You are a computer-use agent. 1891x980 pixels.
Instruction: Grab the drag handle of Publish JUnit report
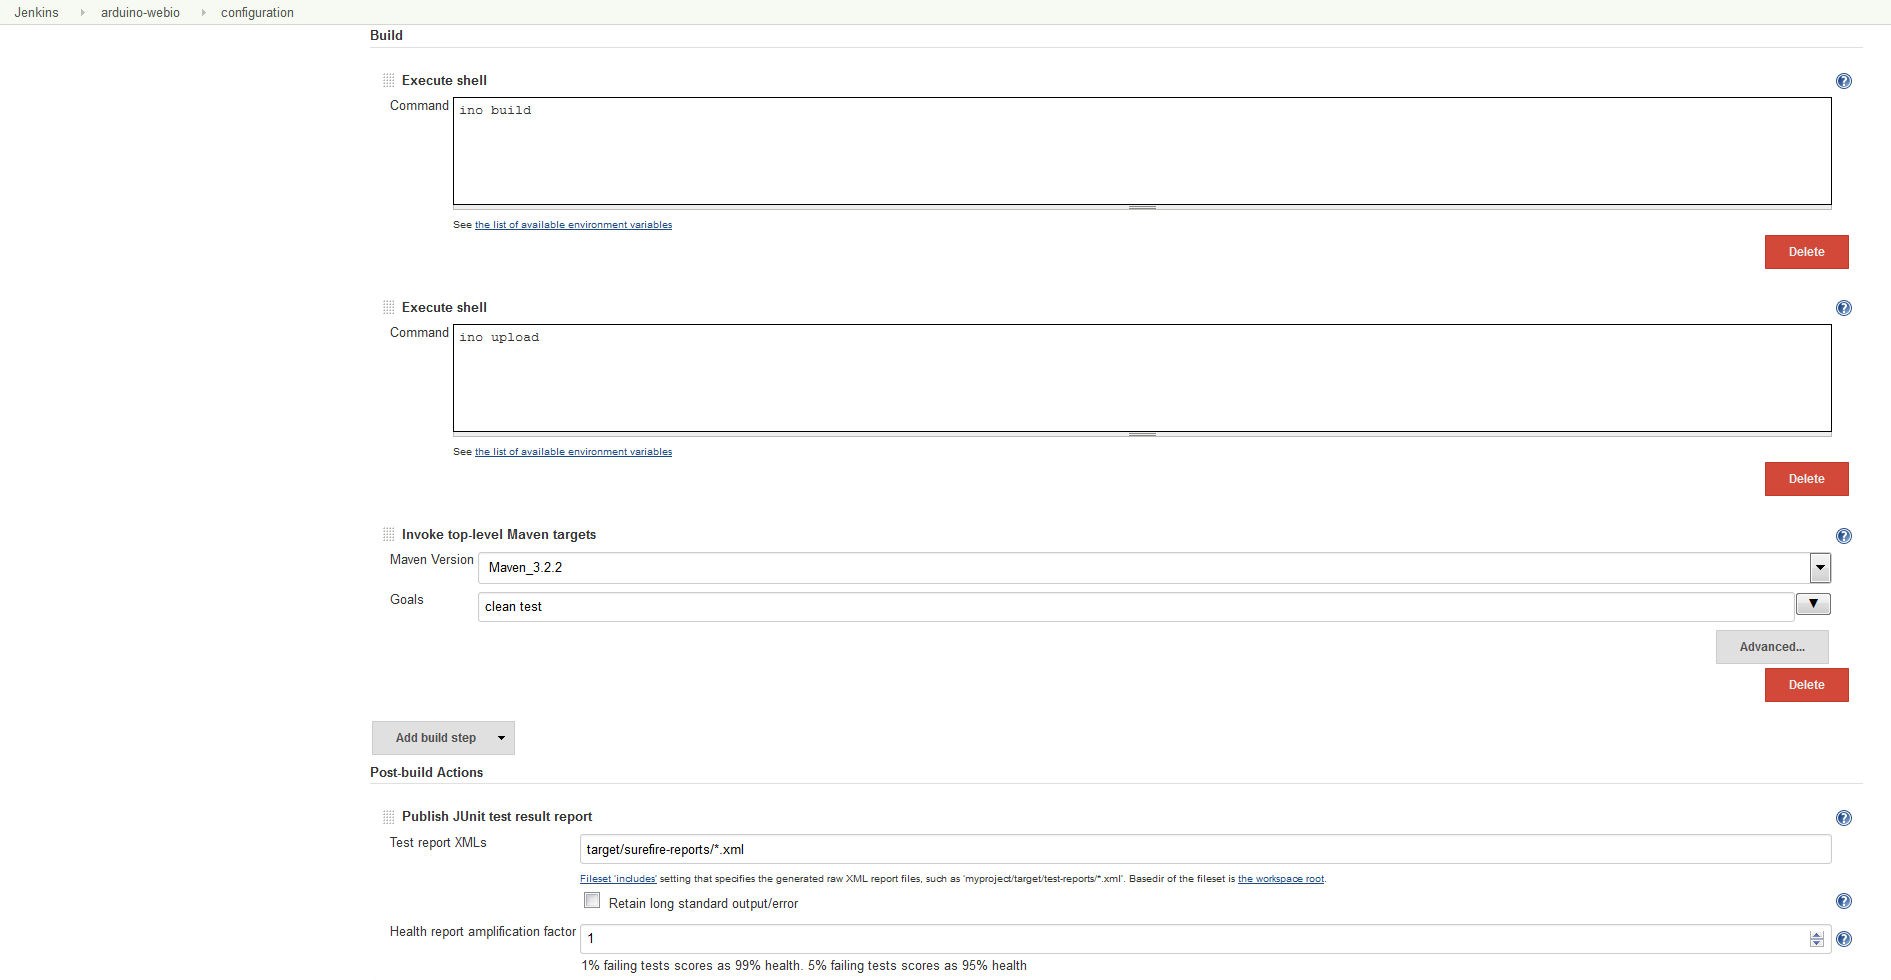pyautogui.click(x=388, y=816)
